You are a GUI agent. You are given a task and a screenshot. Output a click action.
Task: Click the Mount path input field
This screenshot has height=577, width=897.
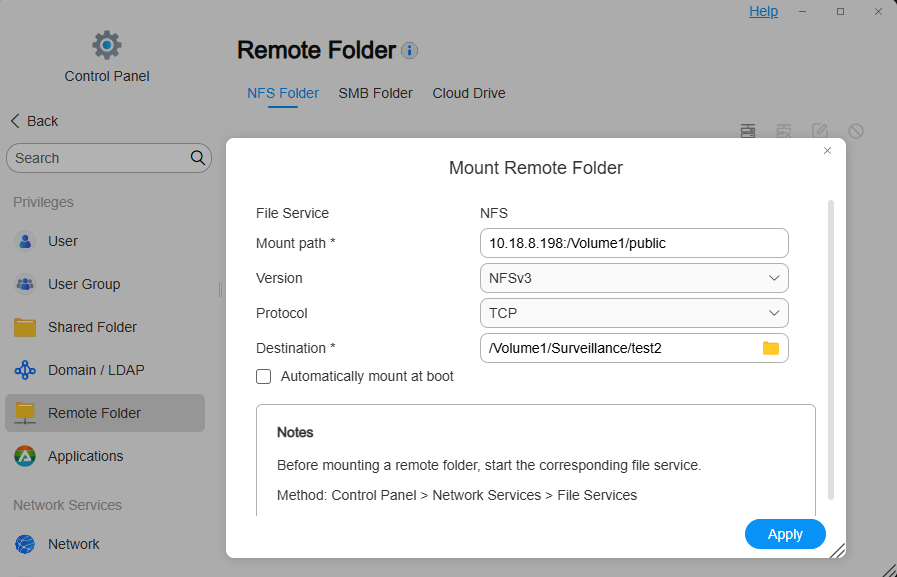click(634, 243)
